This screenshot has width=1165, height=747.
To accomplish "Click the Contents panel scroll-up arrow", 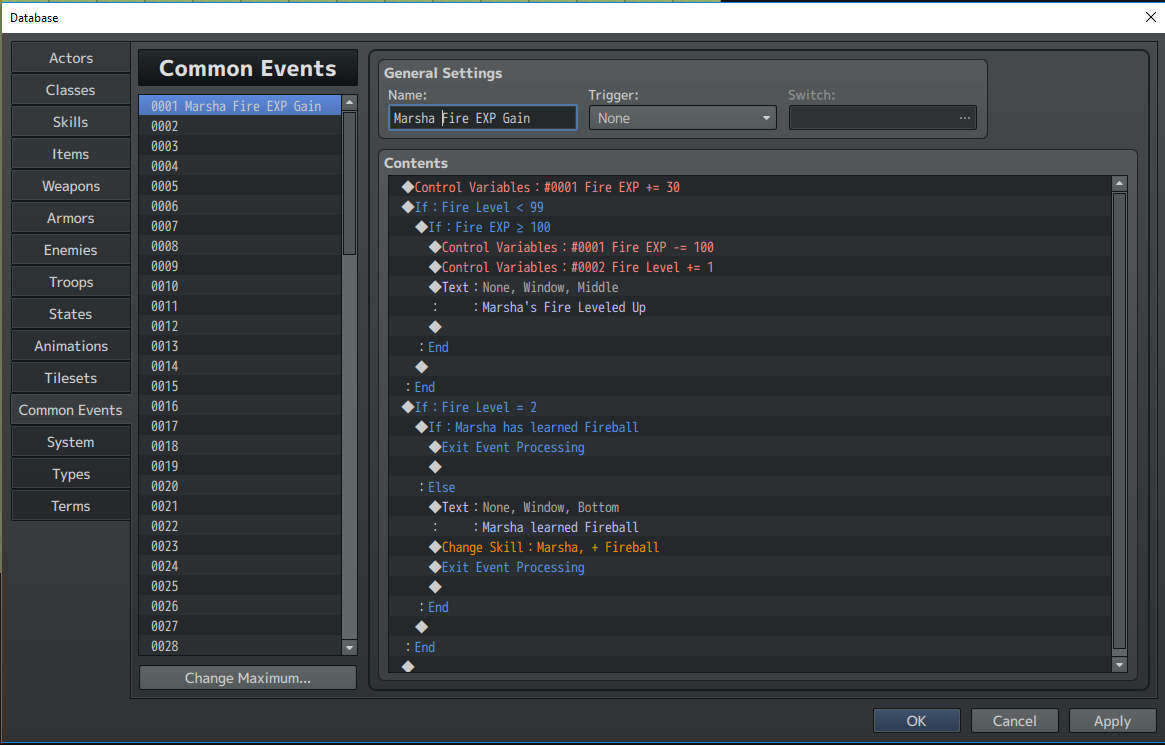I will 1119,184.
